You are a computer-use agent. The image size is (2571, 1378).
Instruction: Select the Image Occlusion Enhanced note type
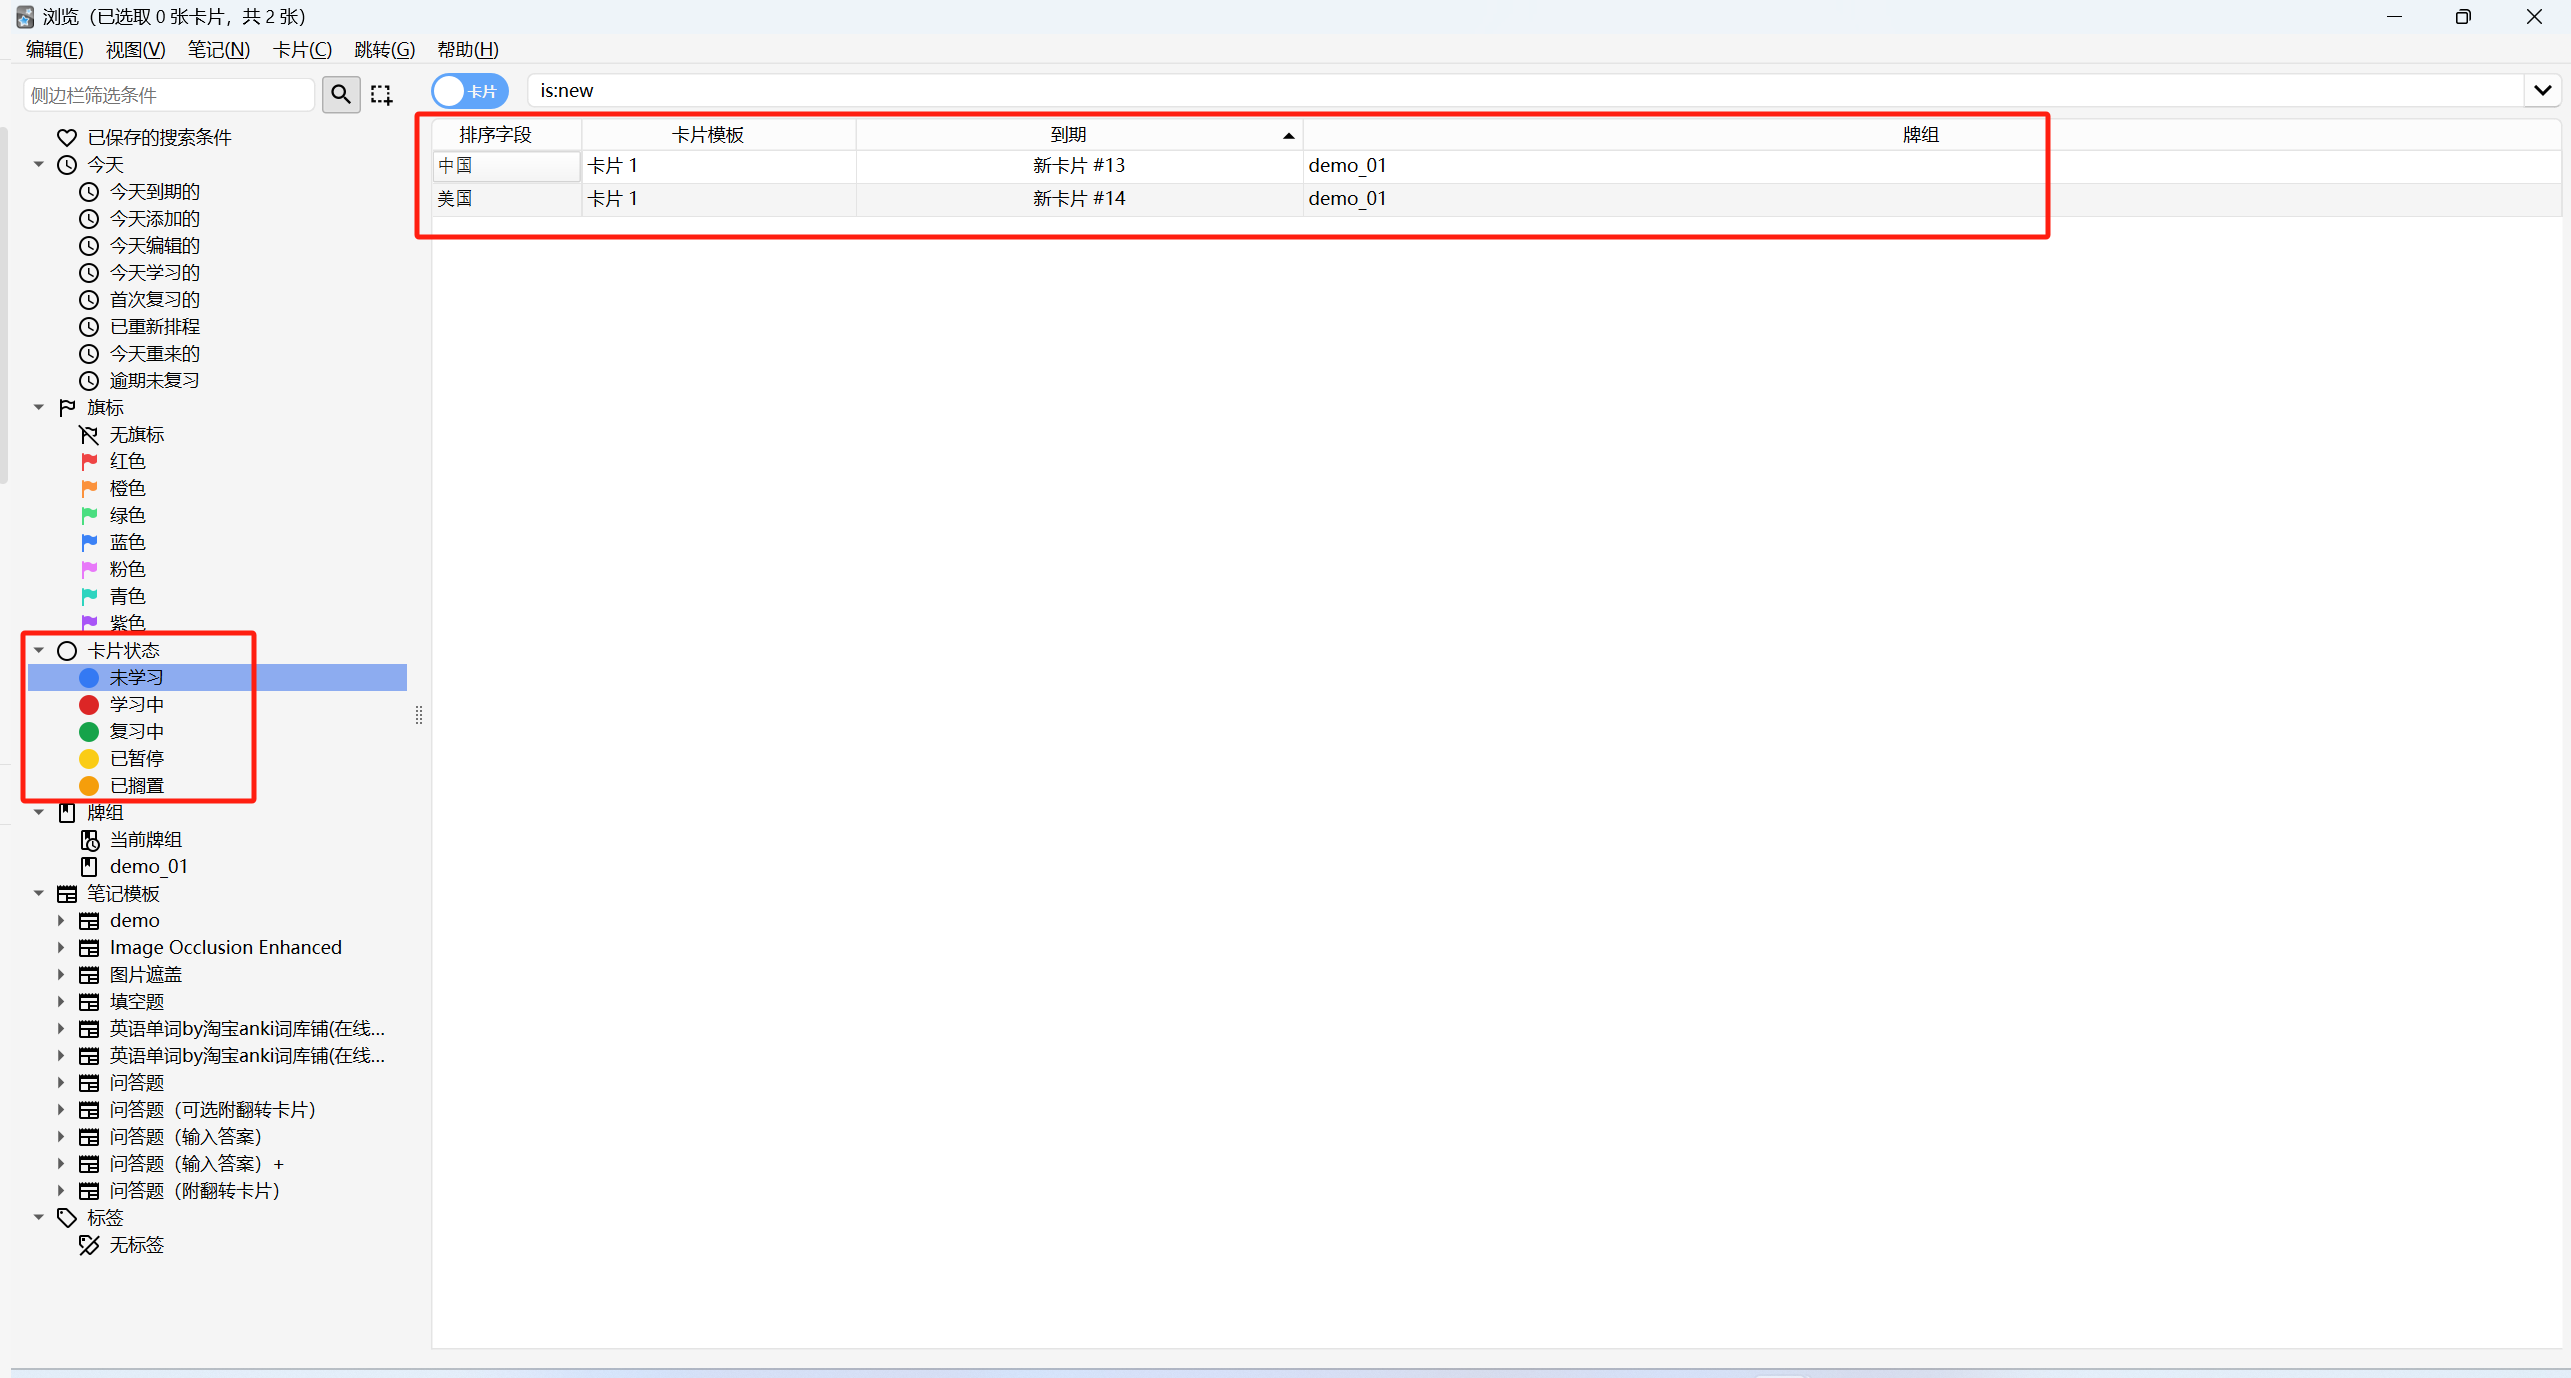point(225,947)
